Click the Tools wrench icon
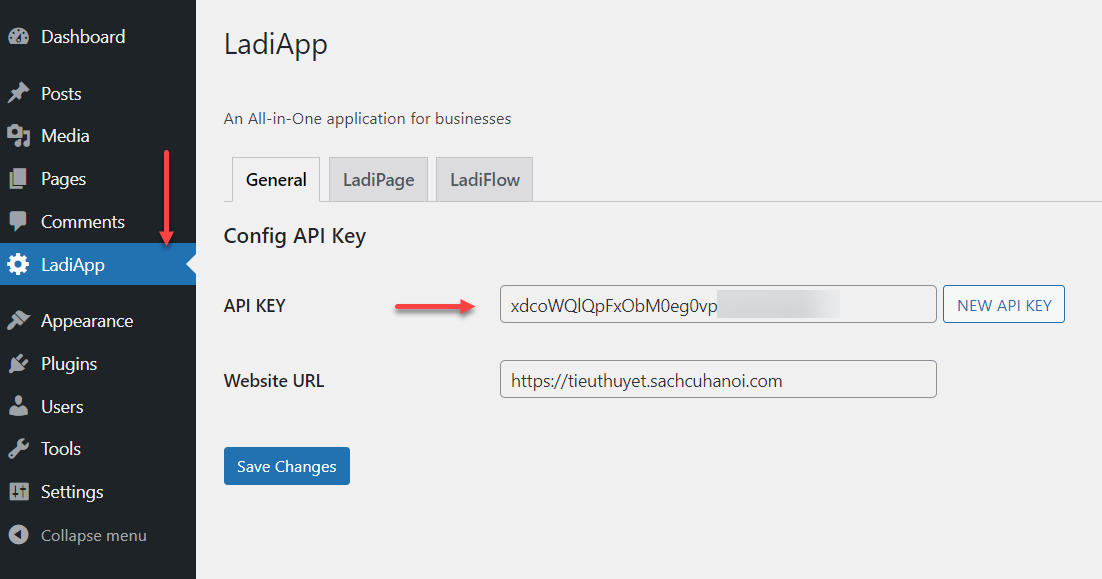This screenshot has height=579, width=1102. click(19, 449)
